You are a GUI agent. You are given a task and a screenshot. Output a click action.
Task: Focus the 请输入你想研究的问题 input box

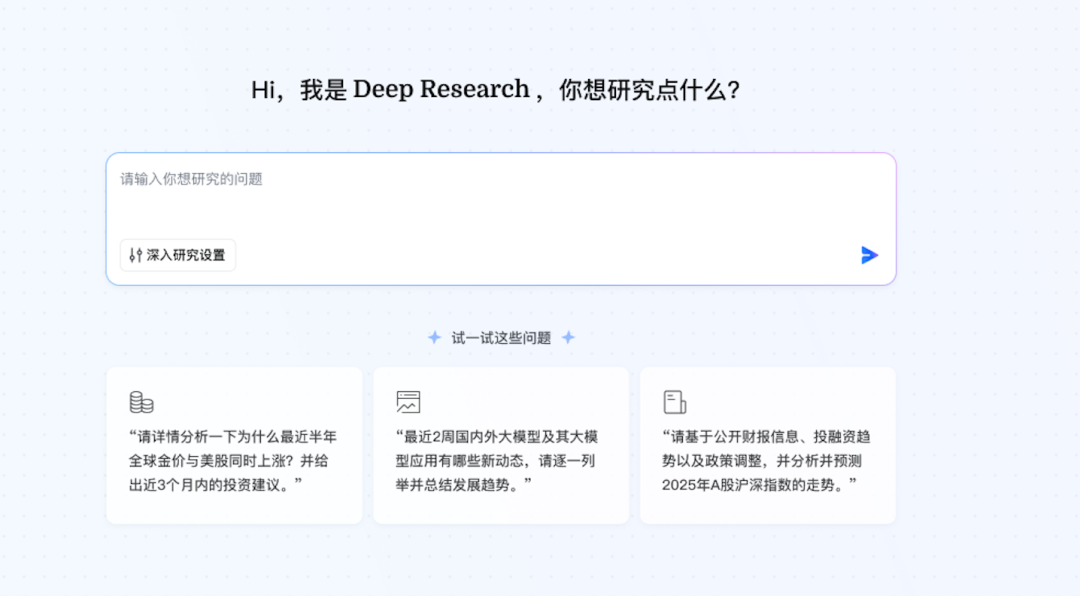click(501, 219)
